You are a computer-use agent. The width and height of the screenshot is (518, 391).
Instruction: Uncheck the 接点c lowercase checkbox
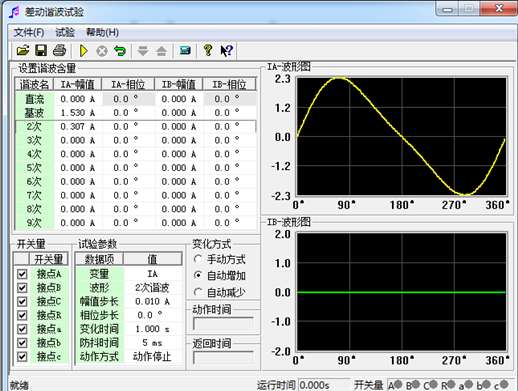pos(22,356)
